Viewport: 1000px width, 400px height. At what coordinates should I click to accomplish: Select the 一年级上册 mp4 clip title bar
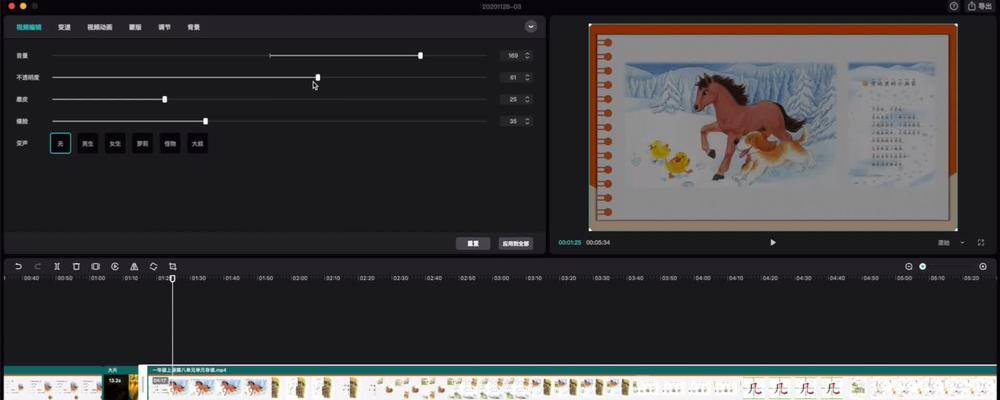(x=571, y=370)
